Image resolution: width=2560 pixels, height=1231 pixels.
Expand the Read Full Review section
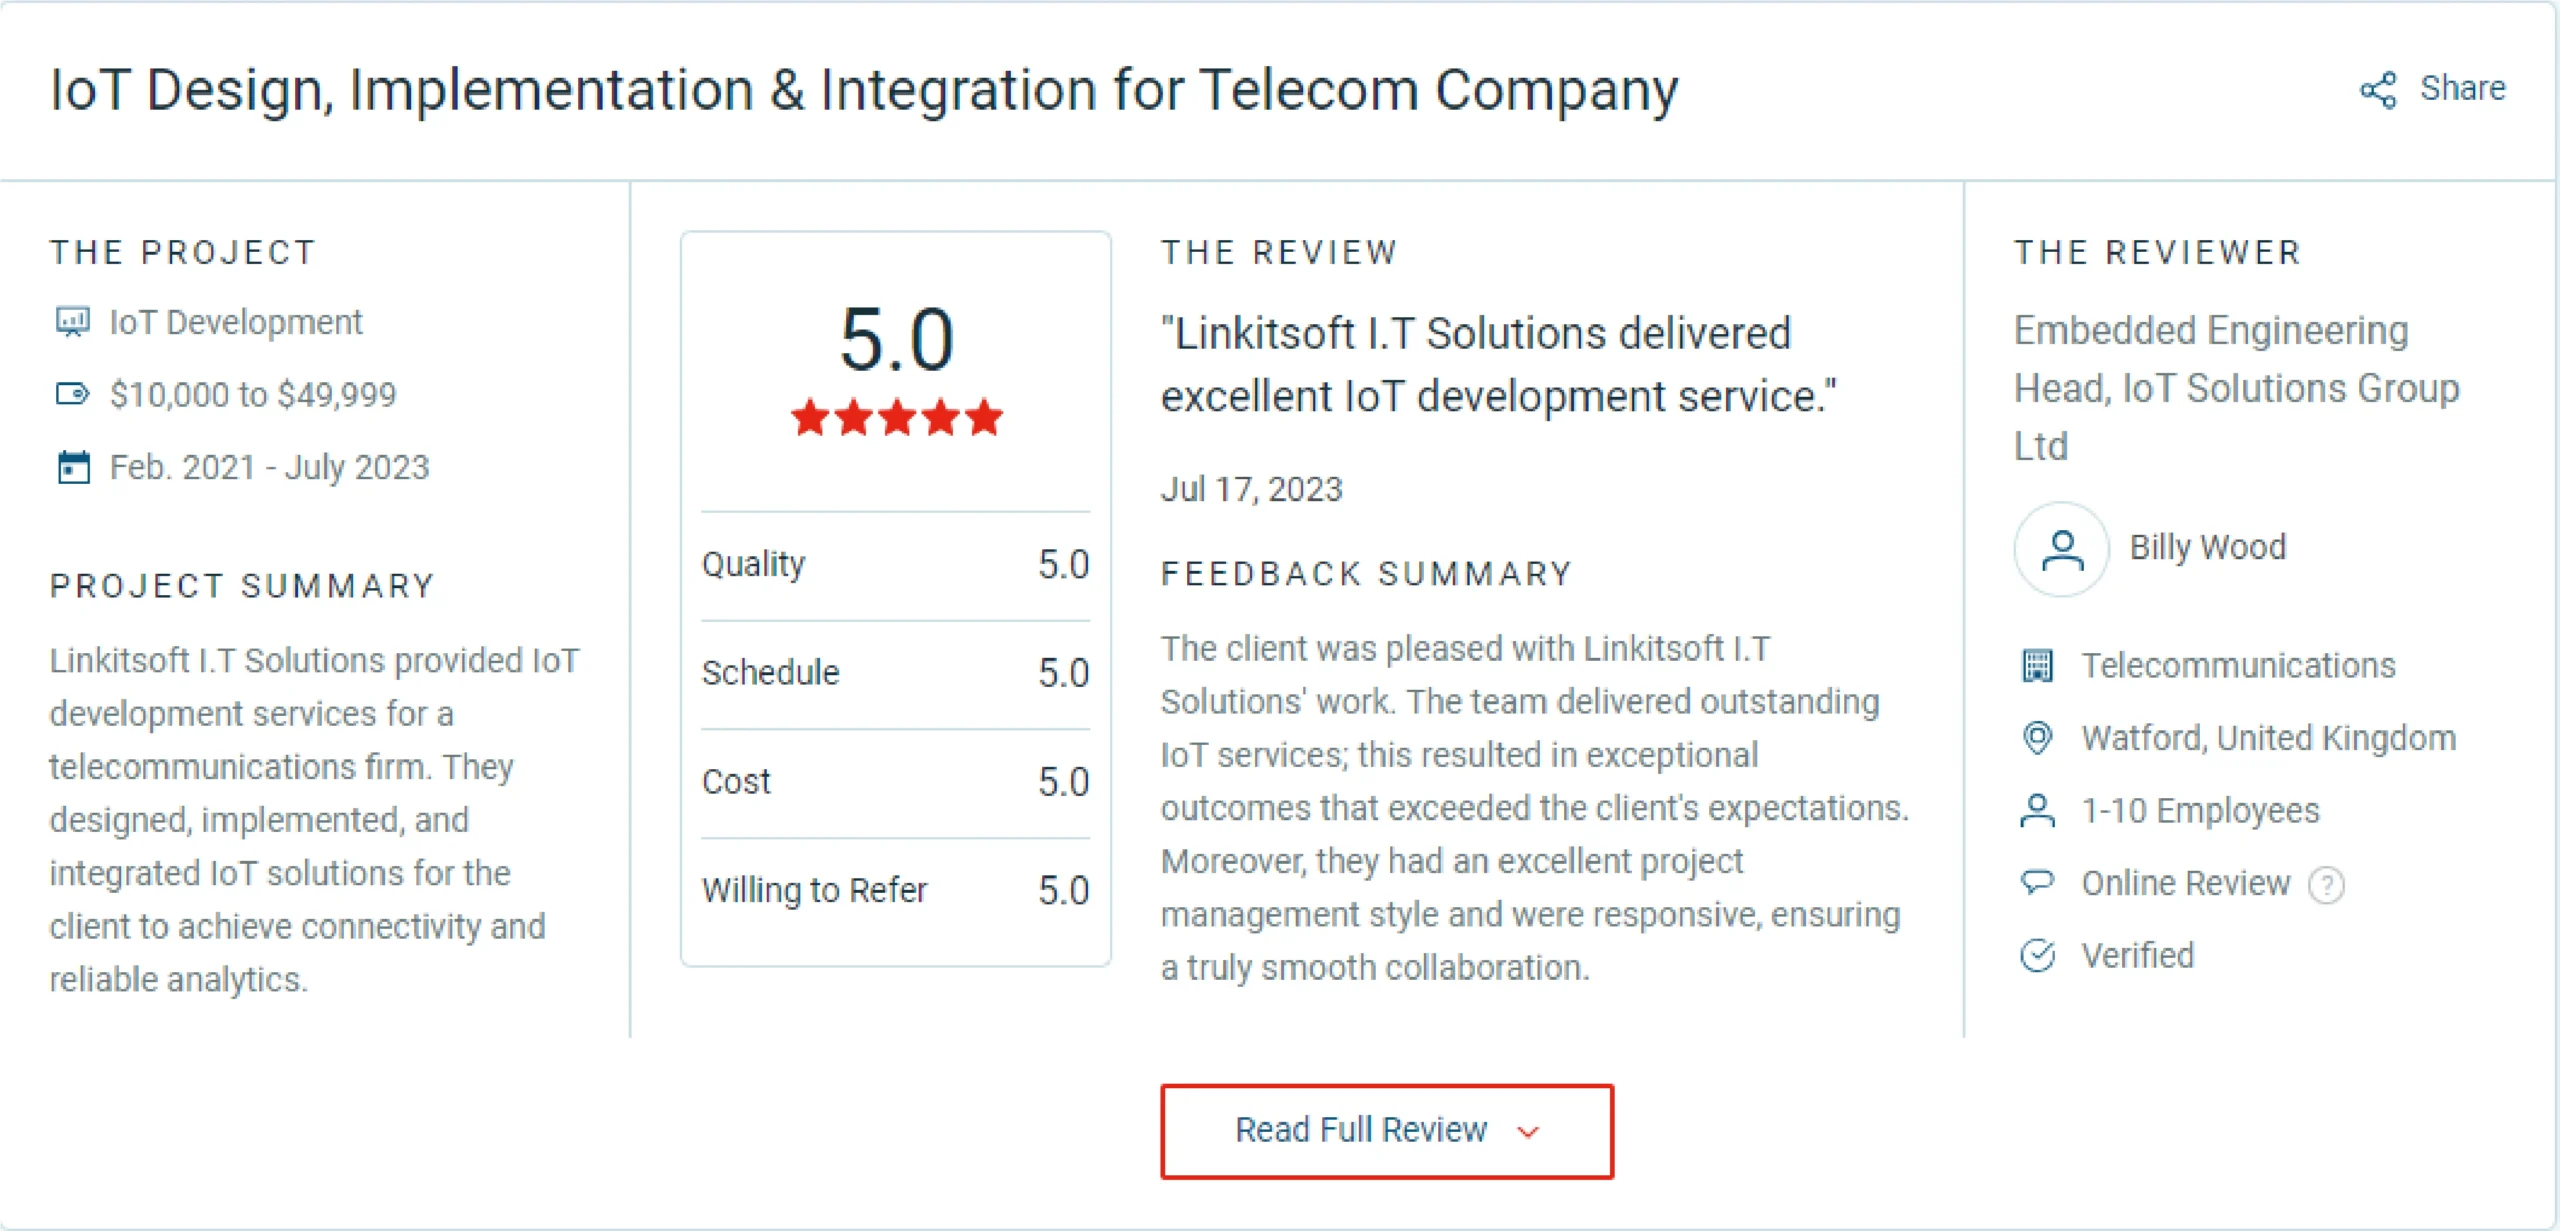1386,1130
